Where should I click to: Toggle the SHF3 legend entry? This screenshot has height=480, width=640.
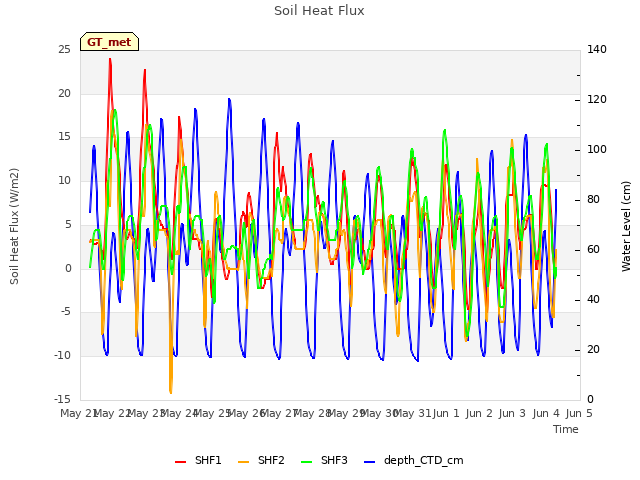(324, 460)
